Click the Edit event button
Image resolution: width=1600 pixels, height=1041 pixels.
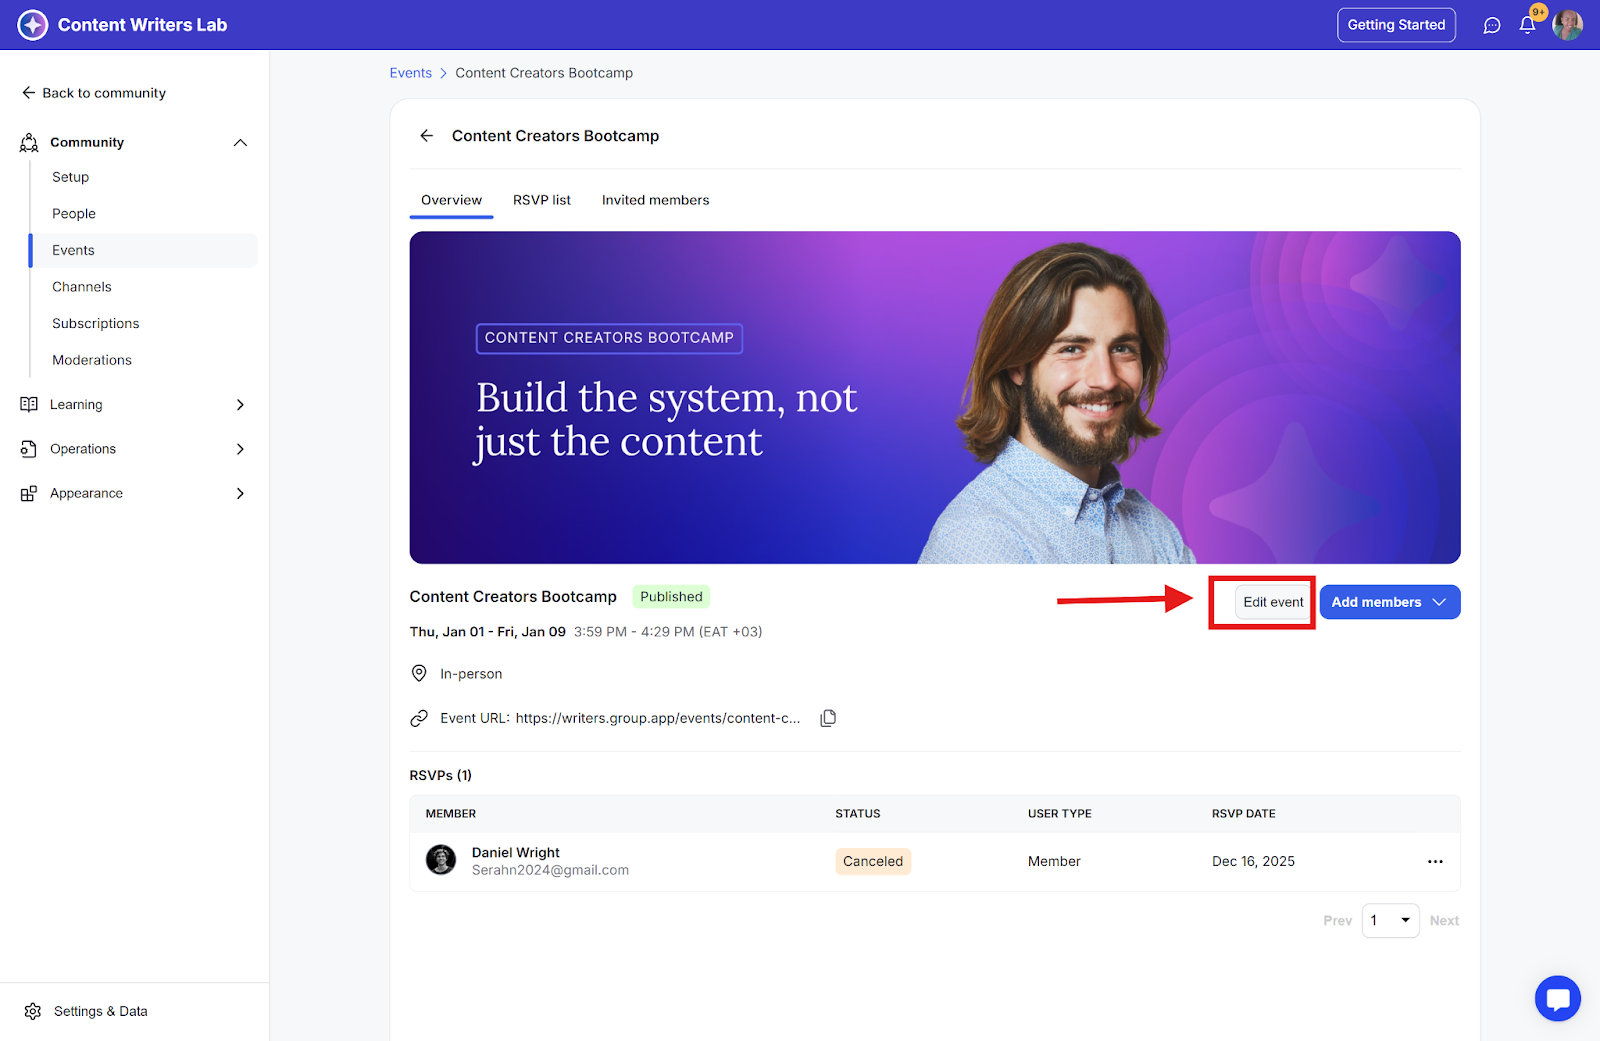(1273, 602)
